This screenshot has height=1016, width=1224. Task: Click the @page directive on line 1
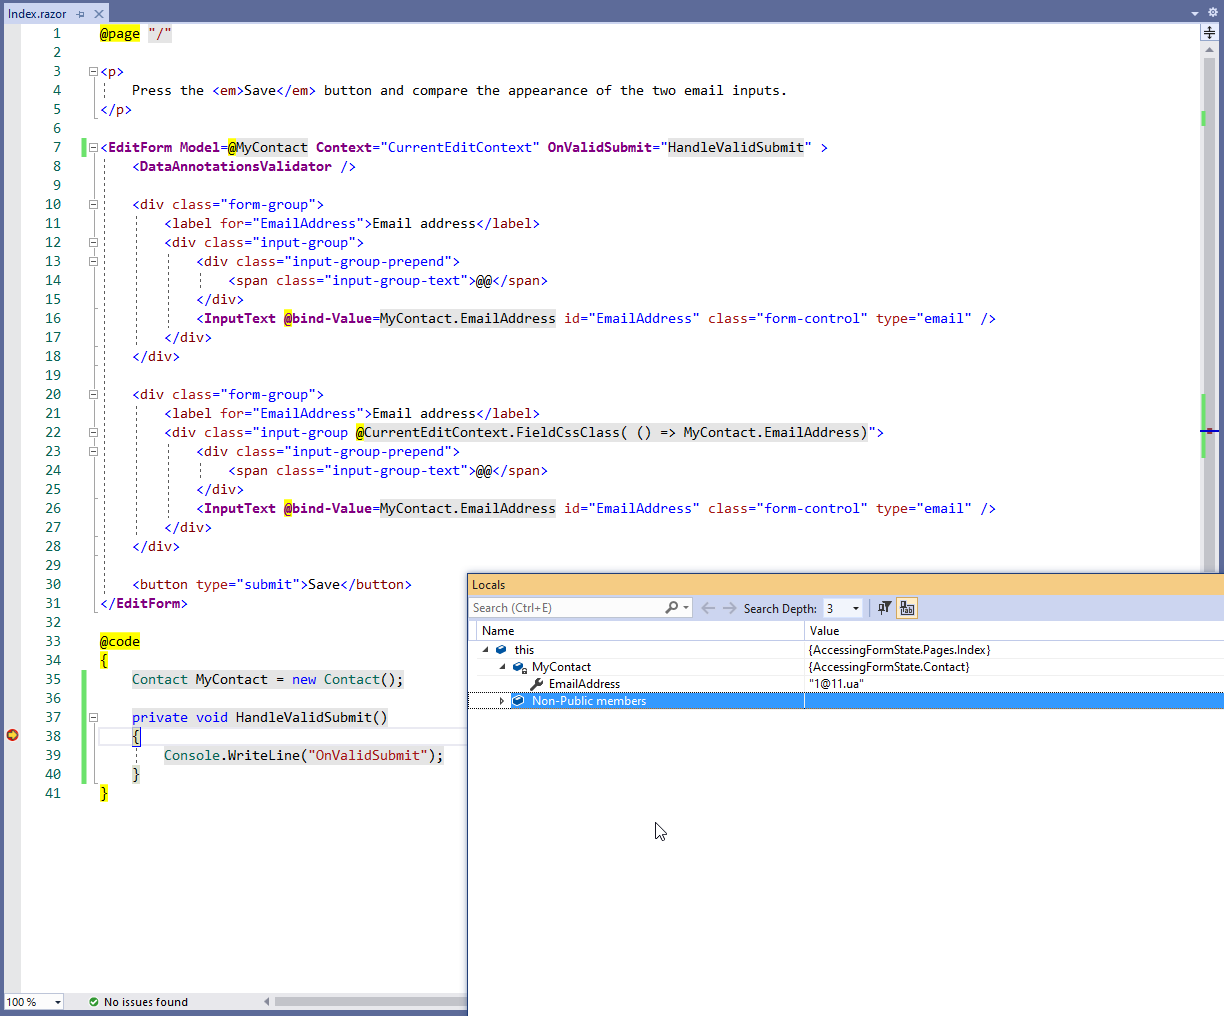tap(120, 34)
